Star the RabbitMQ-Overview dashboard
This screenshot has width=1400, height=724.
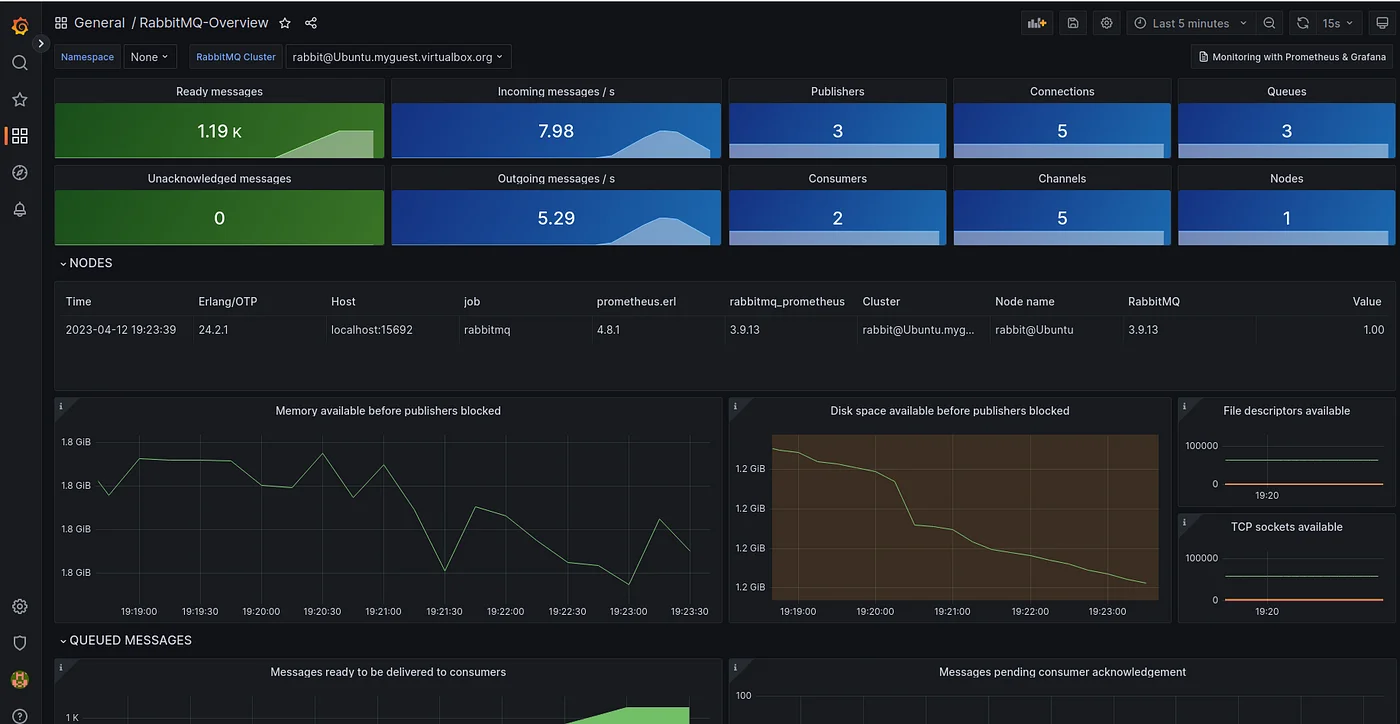285,23
